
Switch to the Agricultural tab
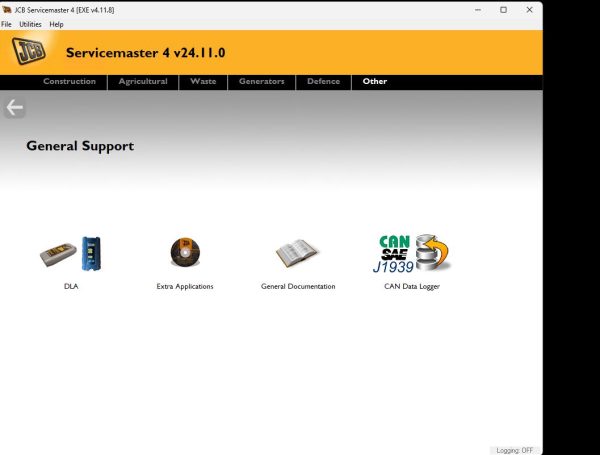point(143,81)
